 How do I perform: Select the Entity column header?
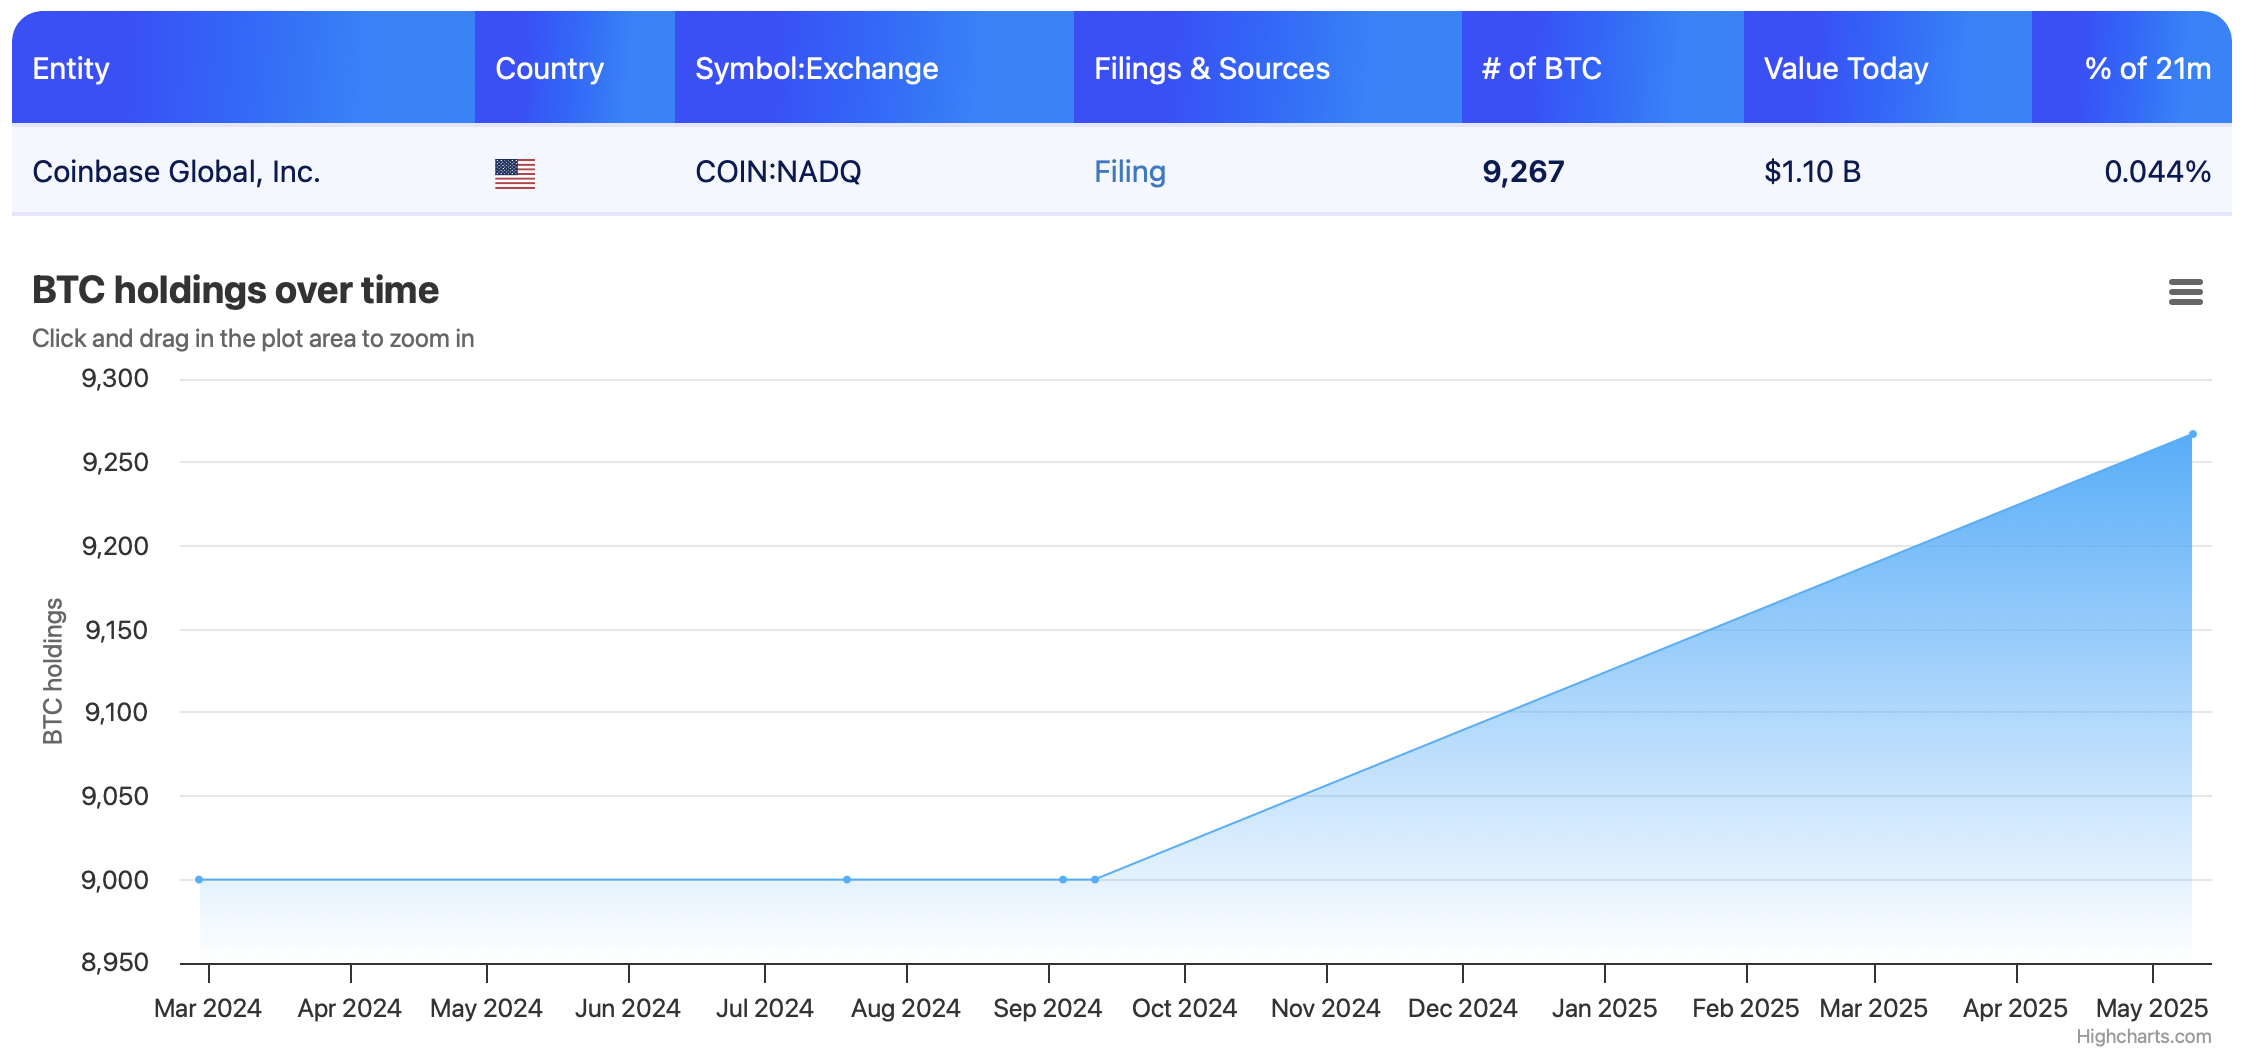point(243,68)
